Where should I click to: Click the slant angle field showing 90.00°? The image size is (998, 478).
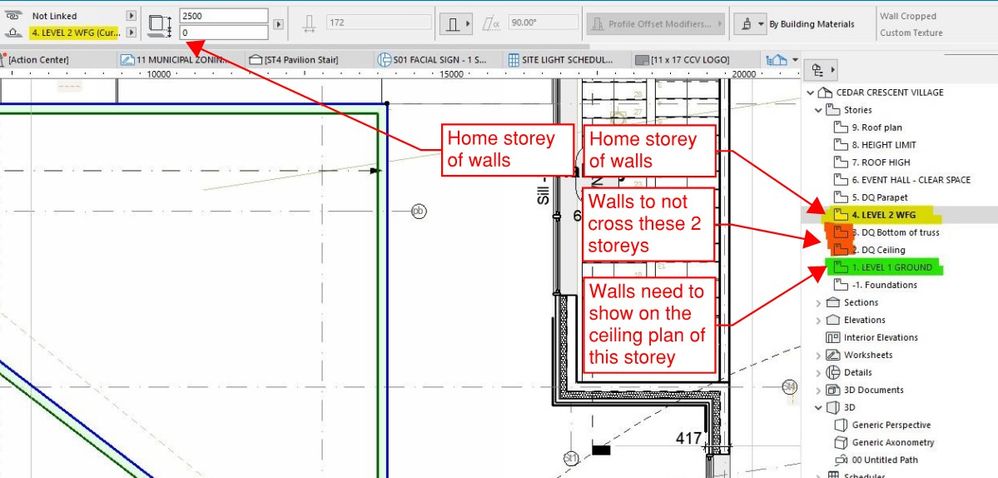(x=543, y=22)
